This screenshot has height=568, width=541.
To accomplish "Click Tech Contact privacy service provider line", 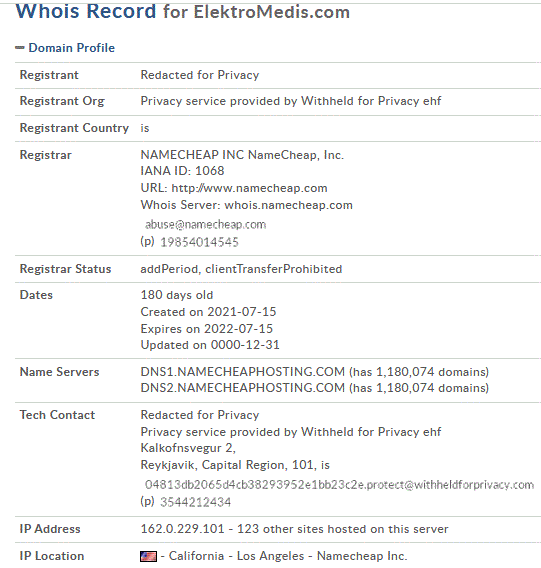I will pyautogui.click(x=291, y=432).
